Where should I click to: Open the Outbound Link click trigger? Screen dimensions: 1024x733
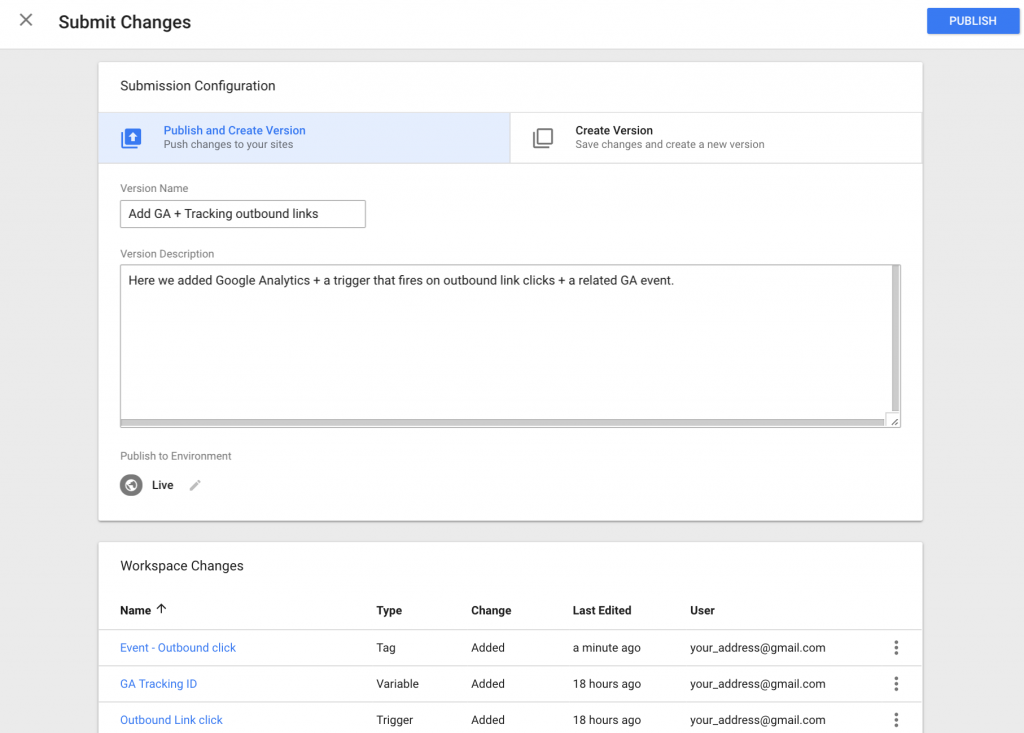(x=171, y=719)
